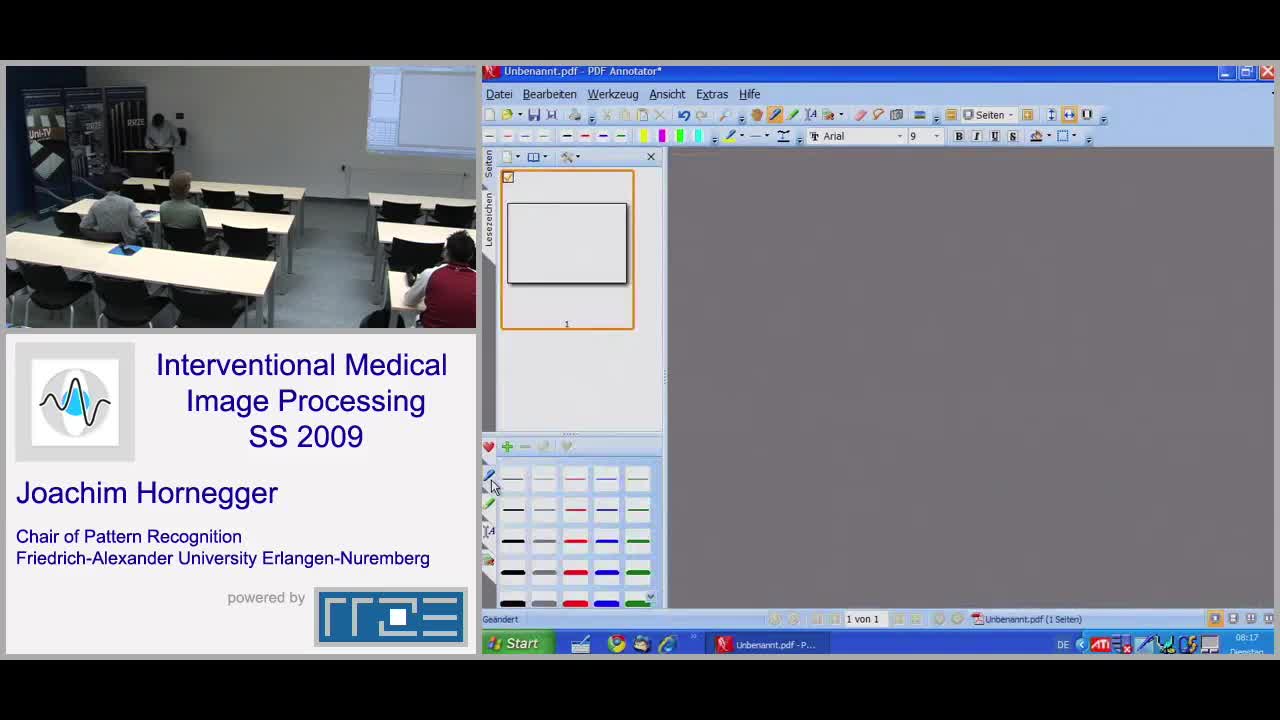The width and height of the screenshot is (1280, 720).
Task: Click the Print icon
Action: pyautogui.click(x=575, y=115)
